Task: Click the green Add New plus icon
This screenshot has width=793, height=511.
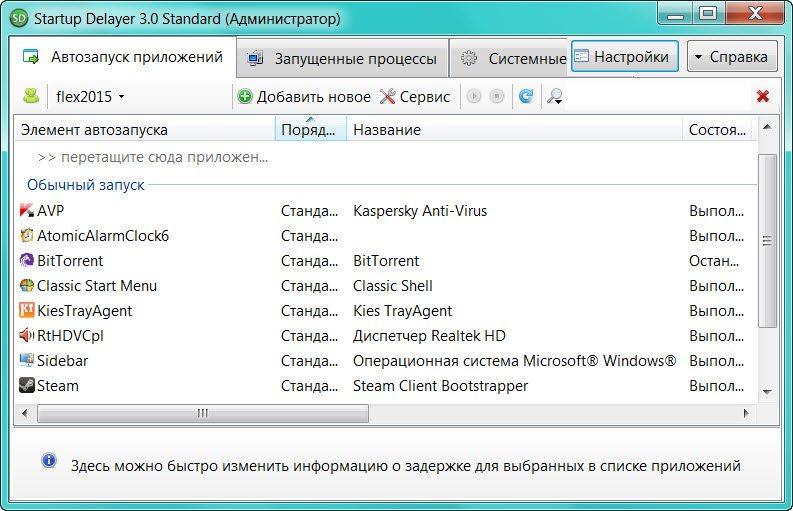Action: (245, 96)
